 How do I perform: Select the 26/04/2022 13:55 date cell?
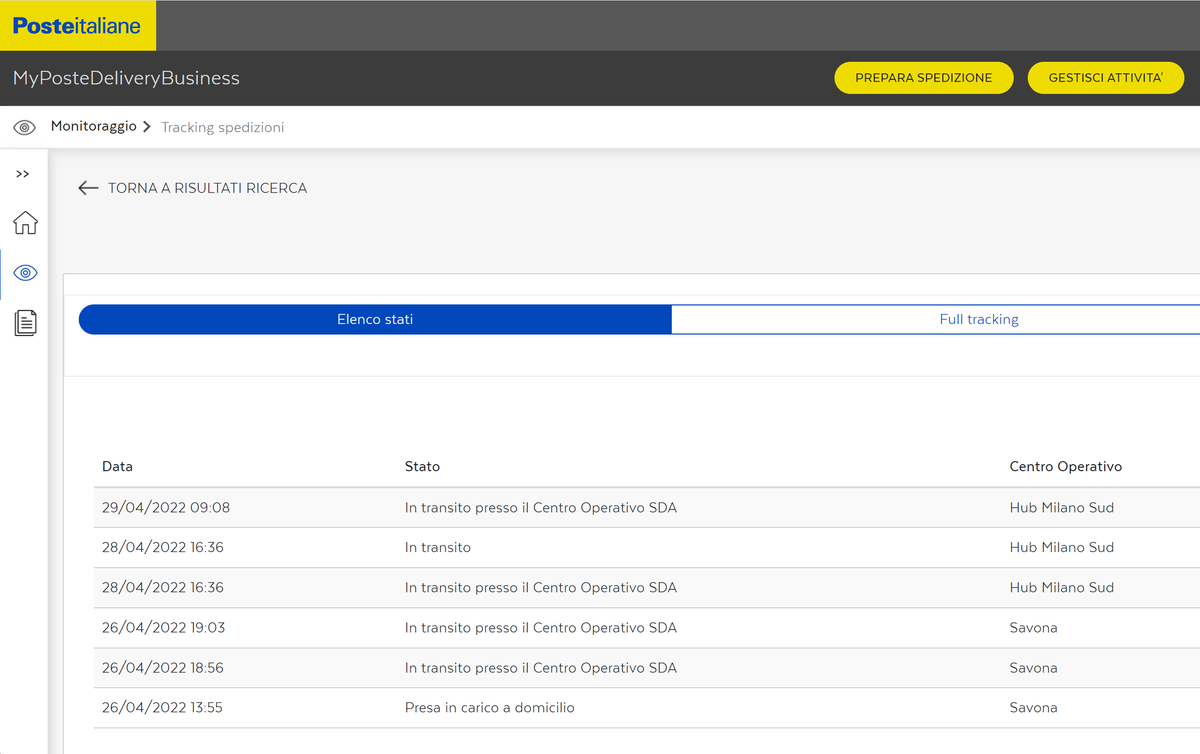click(x=162, y=708)
